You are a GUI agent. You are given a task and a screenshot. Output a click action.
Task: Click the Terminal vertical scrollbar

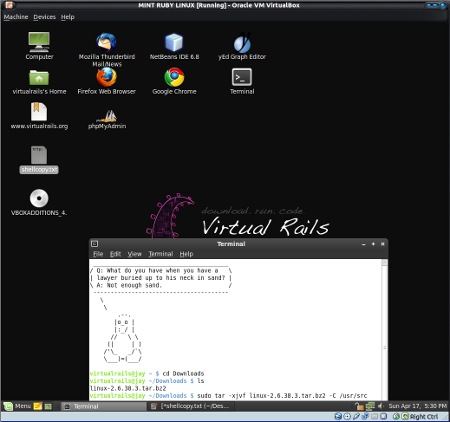click(x=384, y=330)
